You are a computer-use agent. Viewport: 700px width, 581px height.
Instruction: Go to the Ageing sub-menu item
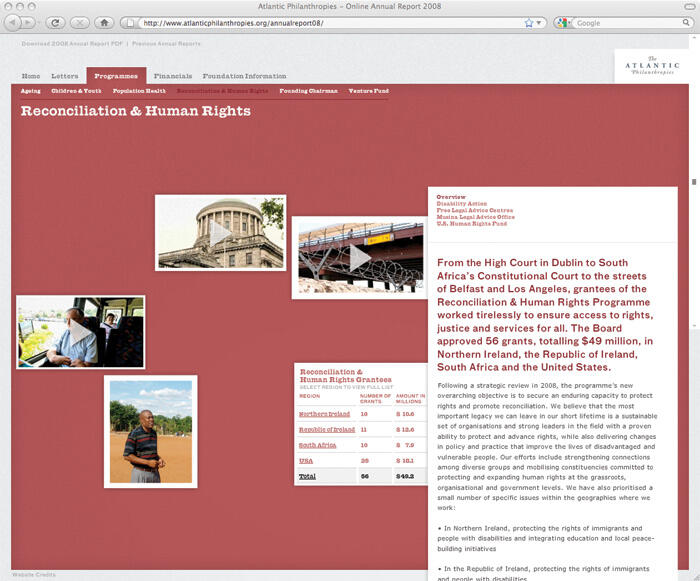tap(30, 91)
